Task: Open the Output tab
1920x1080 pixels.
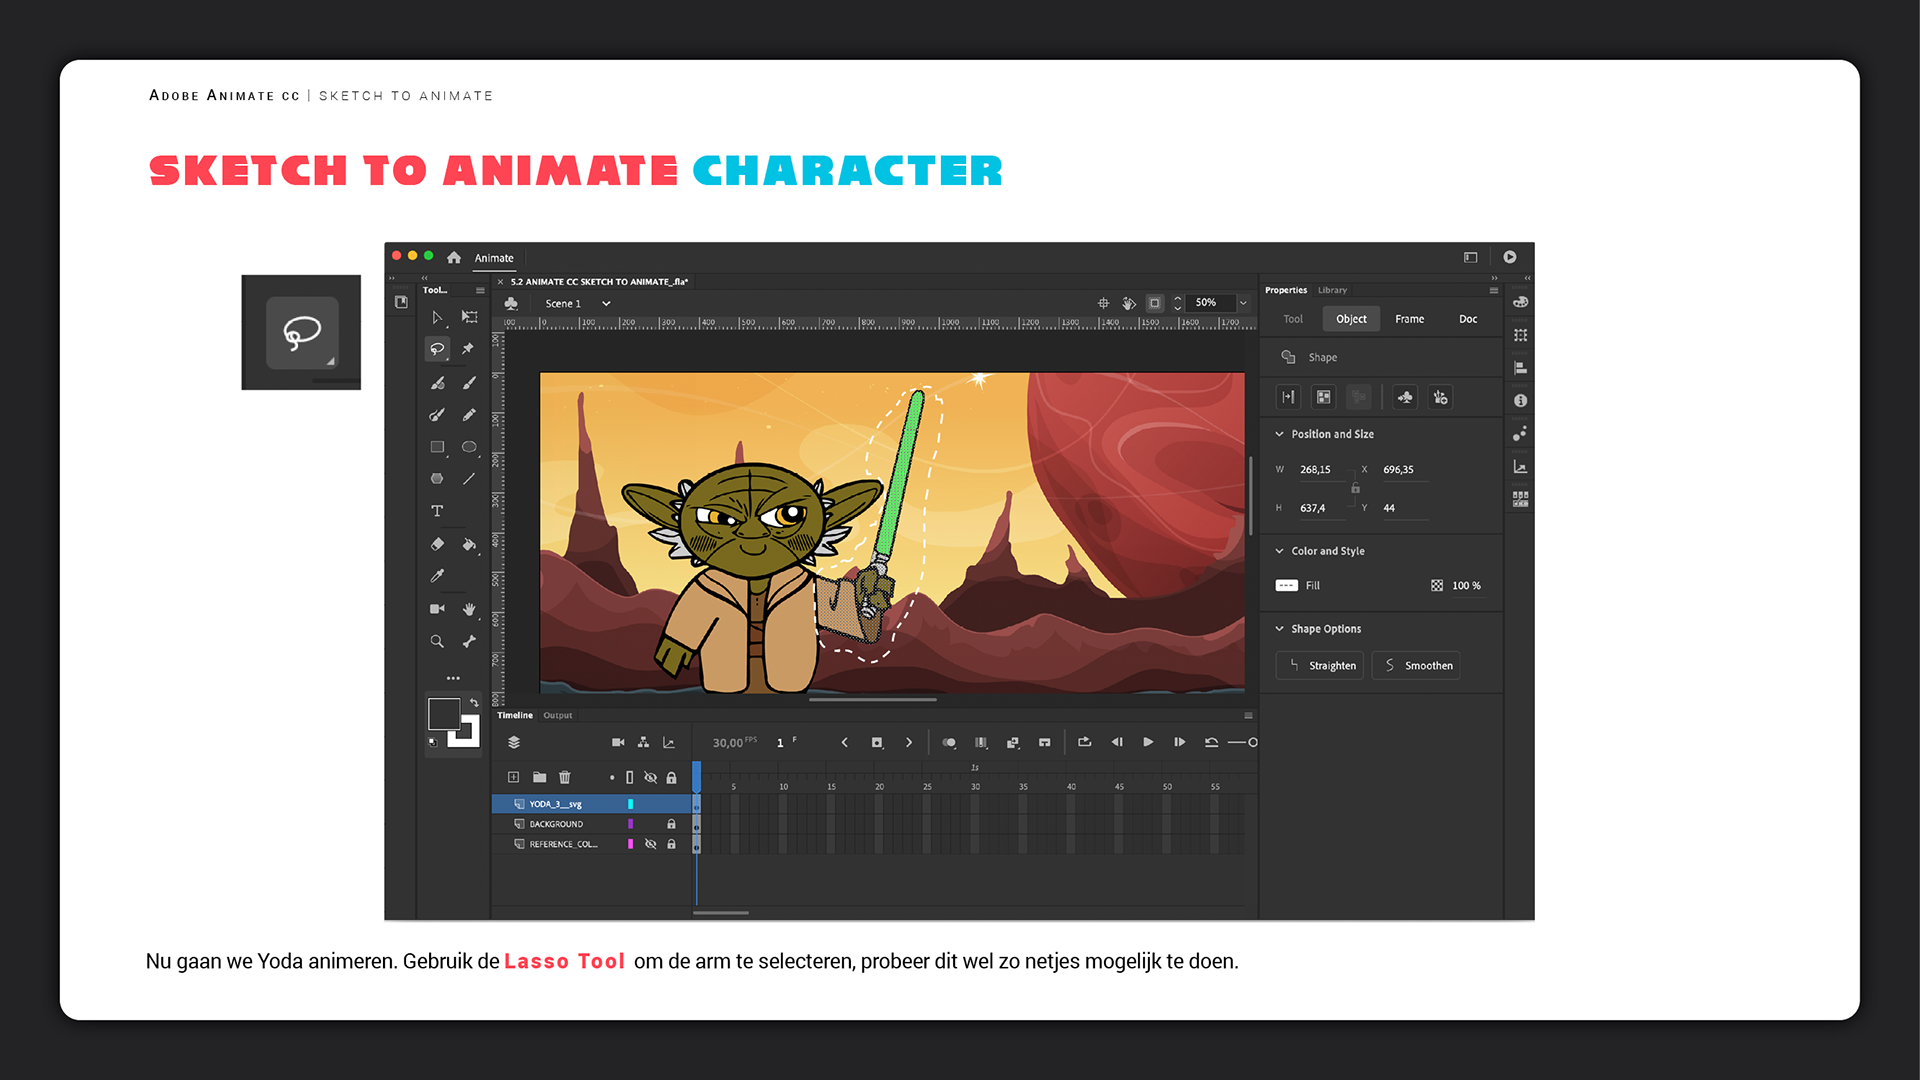Action: (x=558, y=715)
